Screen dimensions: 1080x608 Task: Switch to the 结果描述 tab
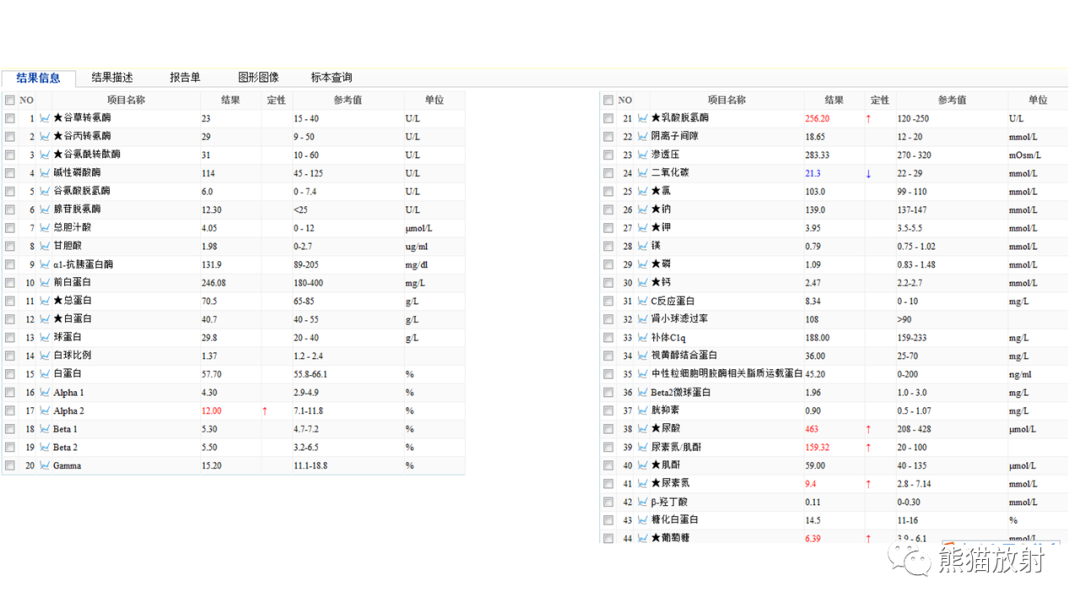112,77
